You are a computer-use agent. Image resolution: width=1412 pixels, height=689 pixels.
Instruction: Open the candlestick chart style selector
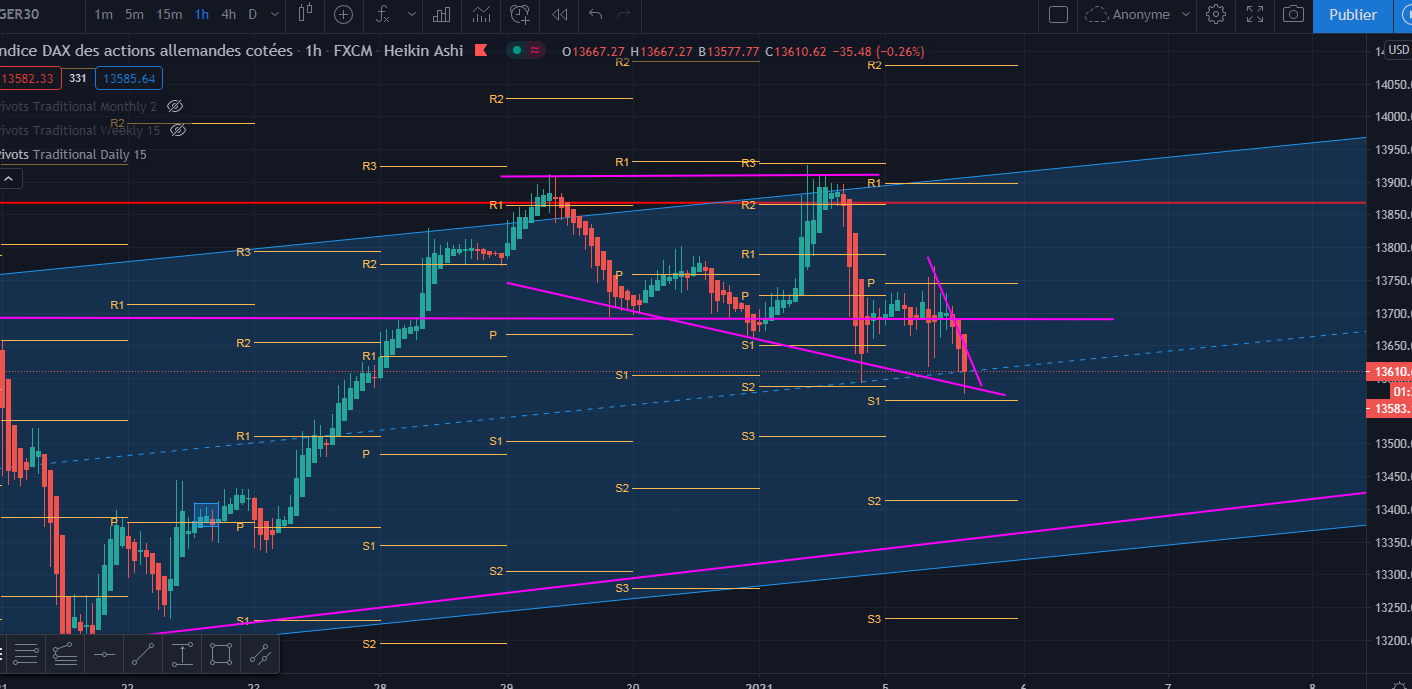[x=307, y=14]
